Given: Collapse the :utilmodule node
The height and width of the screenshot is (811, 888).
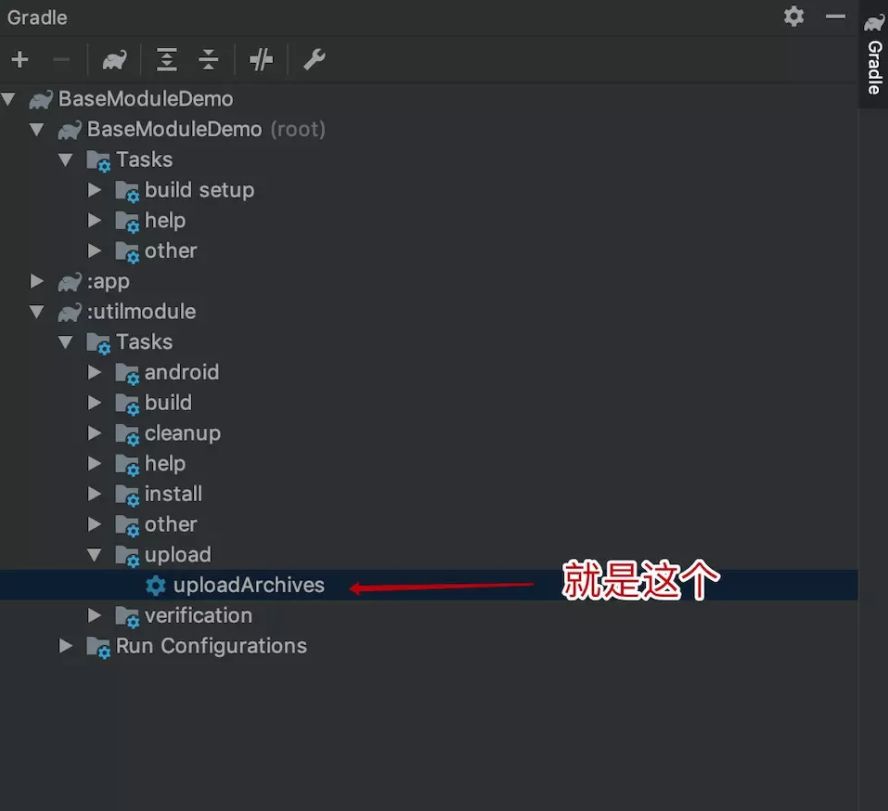Looking at the screenshot, I should (37, 312).
